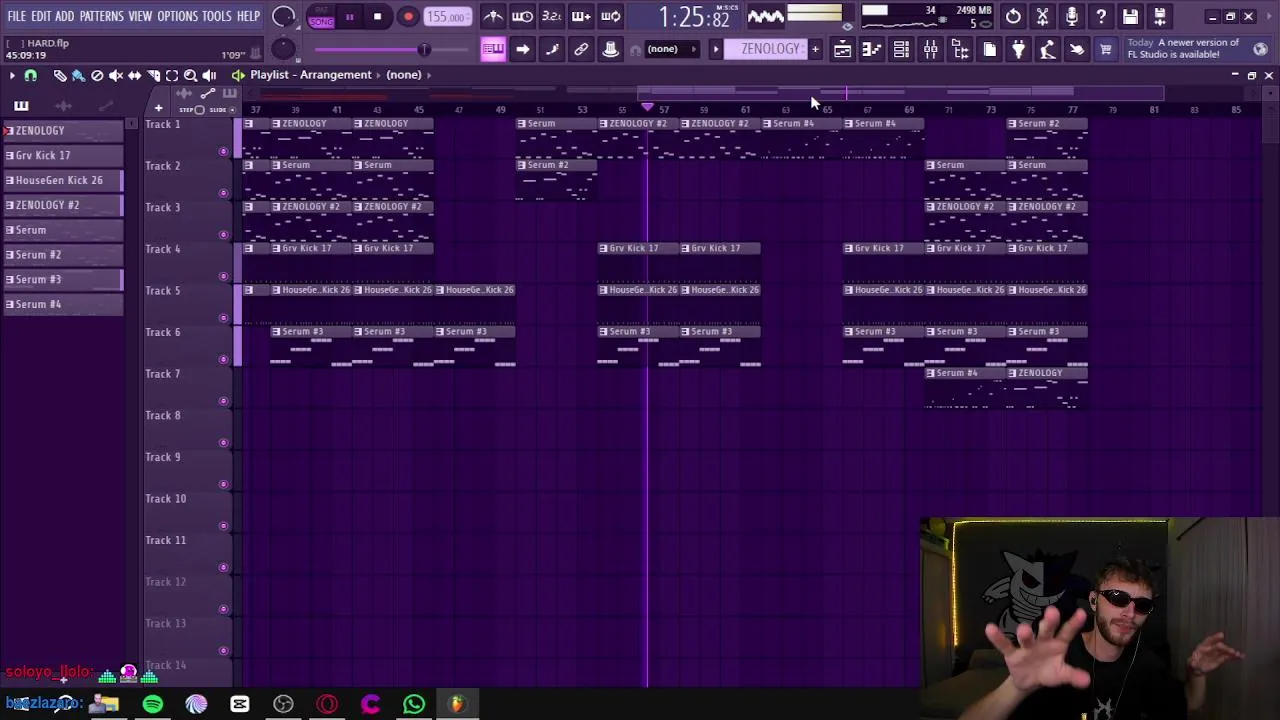Select the Mute tool in Playlist toolbar
1280x720 pixels.
pos(116,75)
